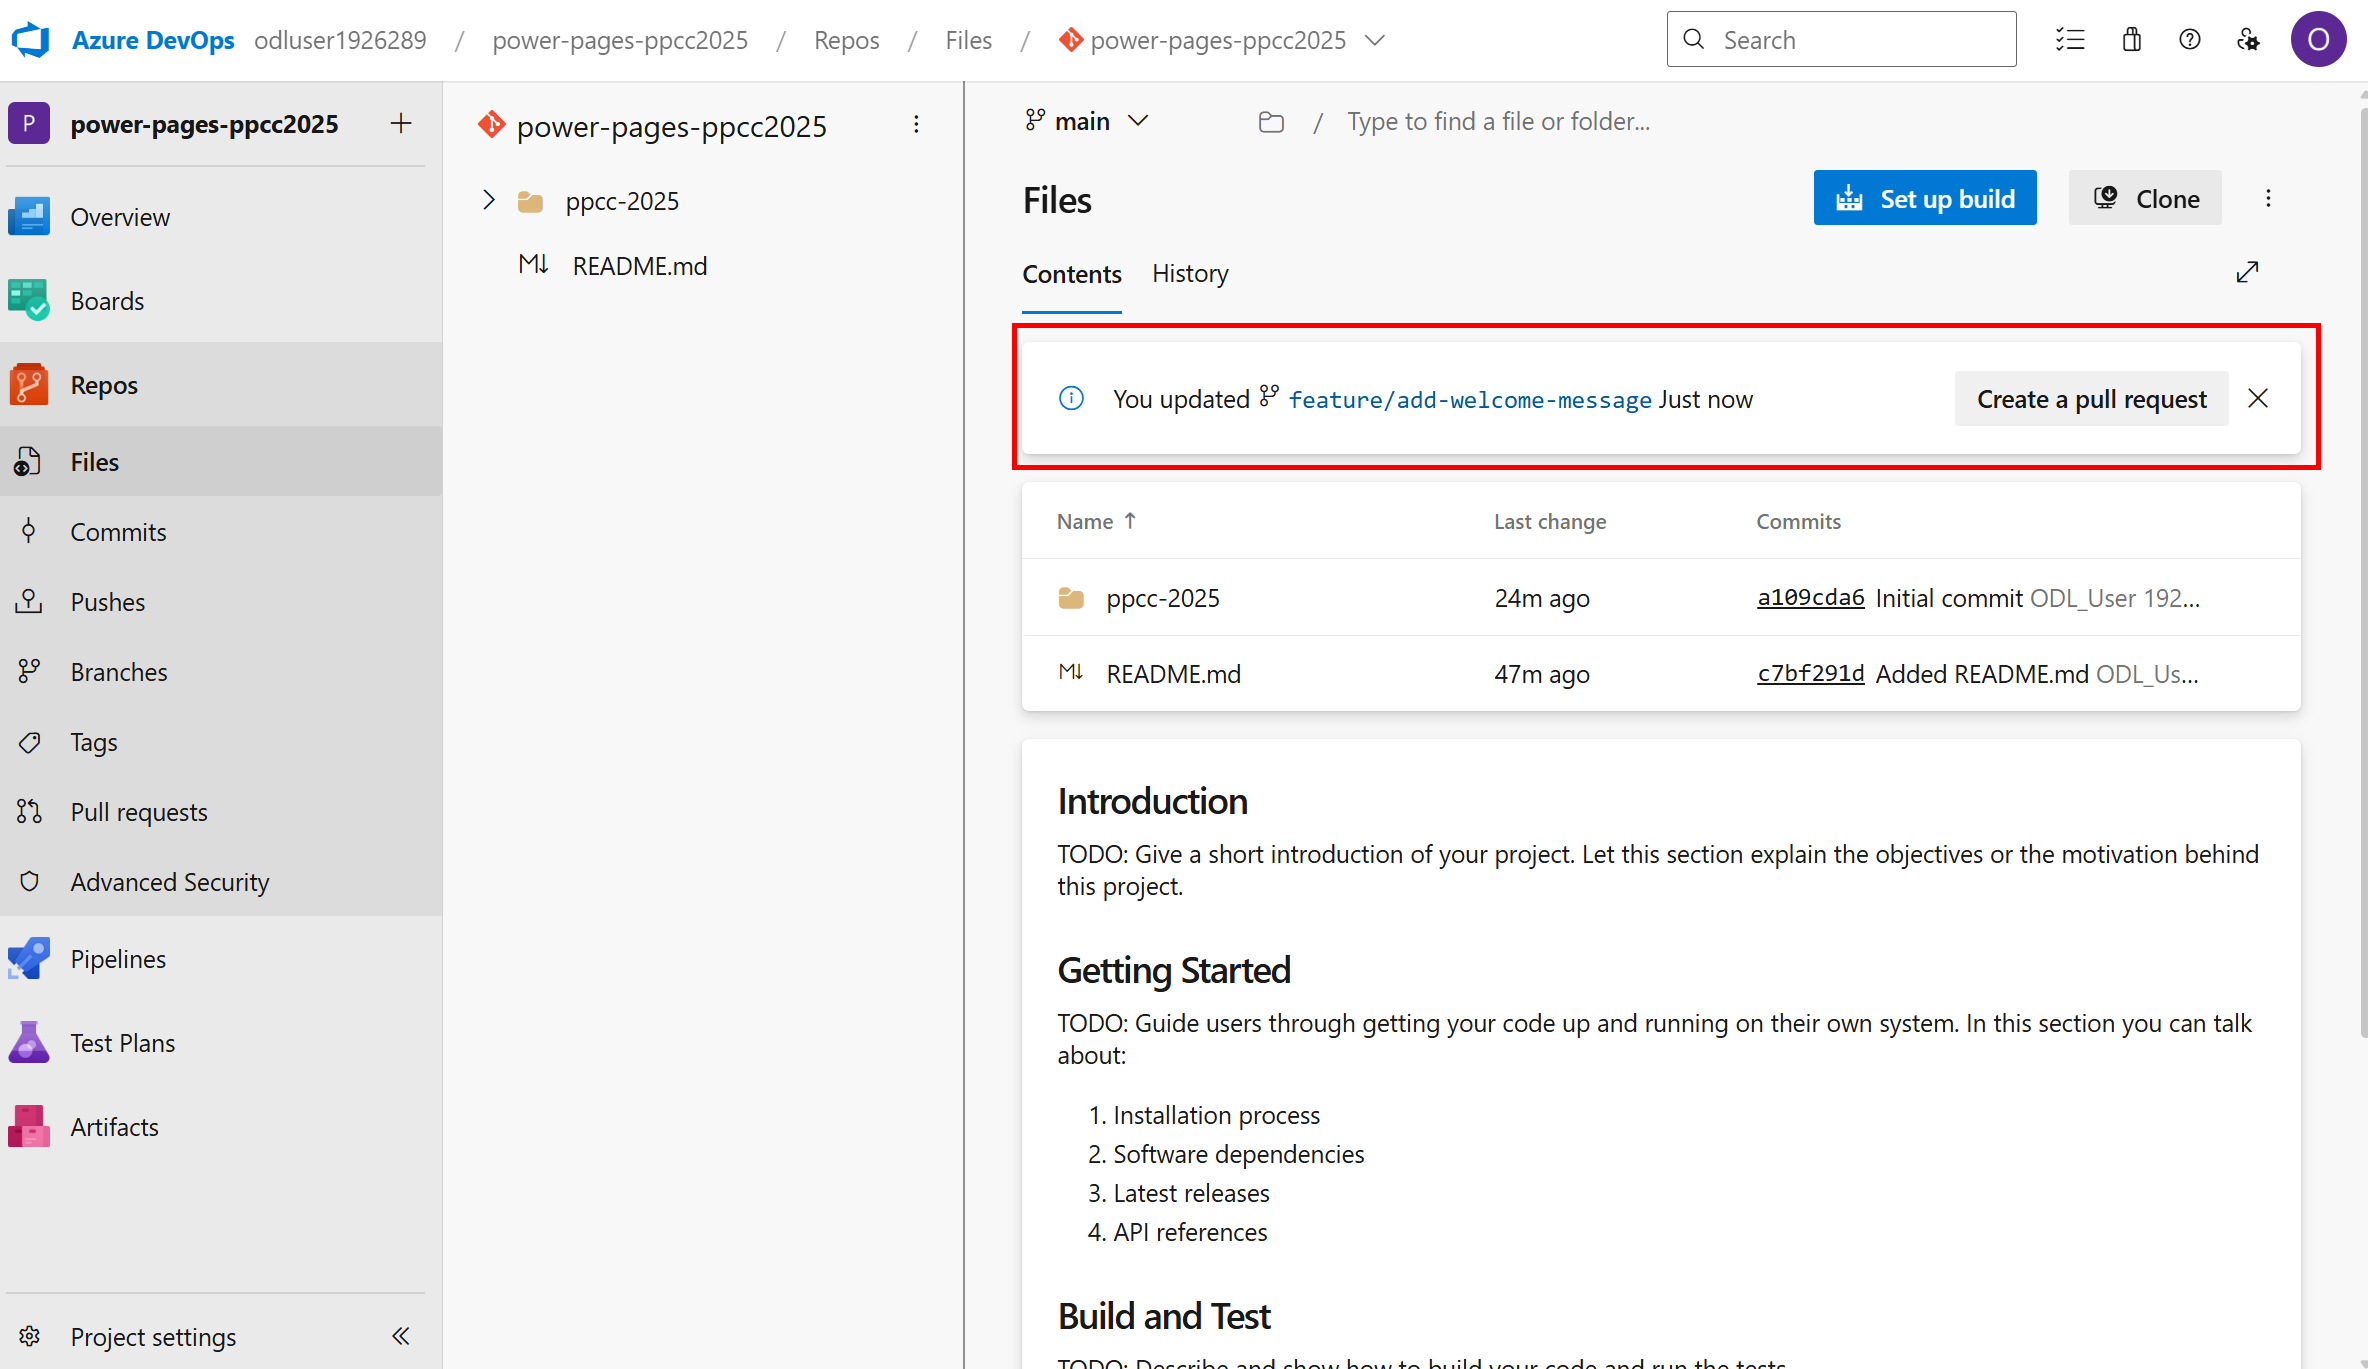Open Test Plans from the sidebar
This screenshot has height=1369, width=2368.
(122, 1041)
